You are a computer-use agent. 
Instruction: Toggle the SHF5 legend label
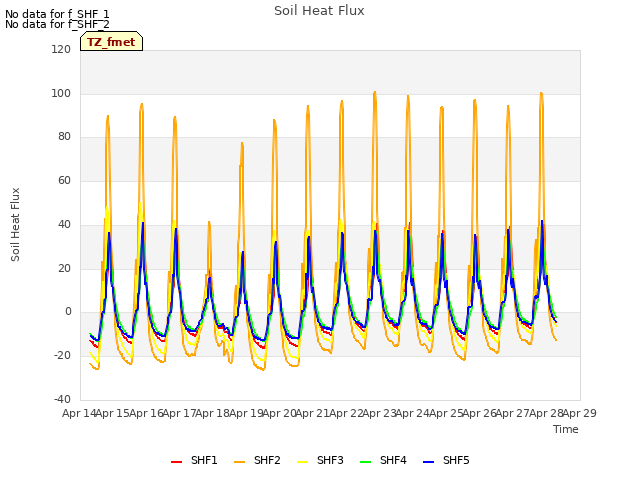[456, 460]
